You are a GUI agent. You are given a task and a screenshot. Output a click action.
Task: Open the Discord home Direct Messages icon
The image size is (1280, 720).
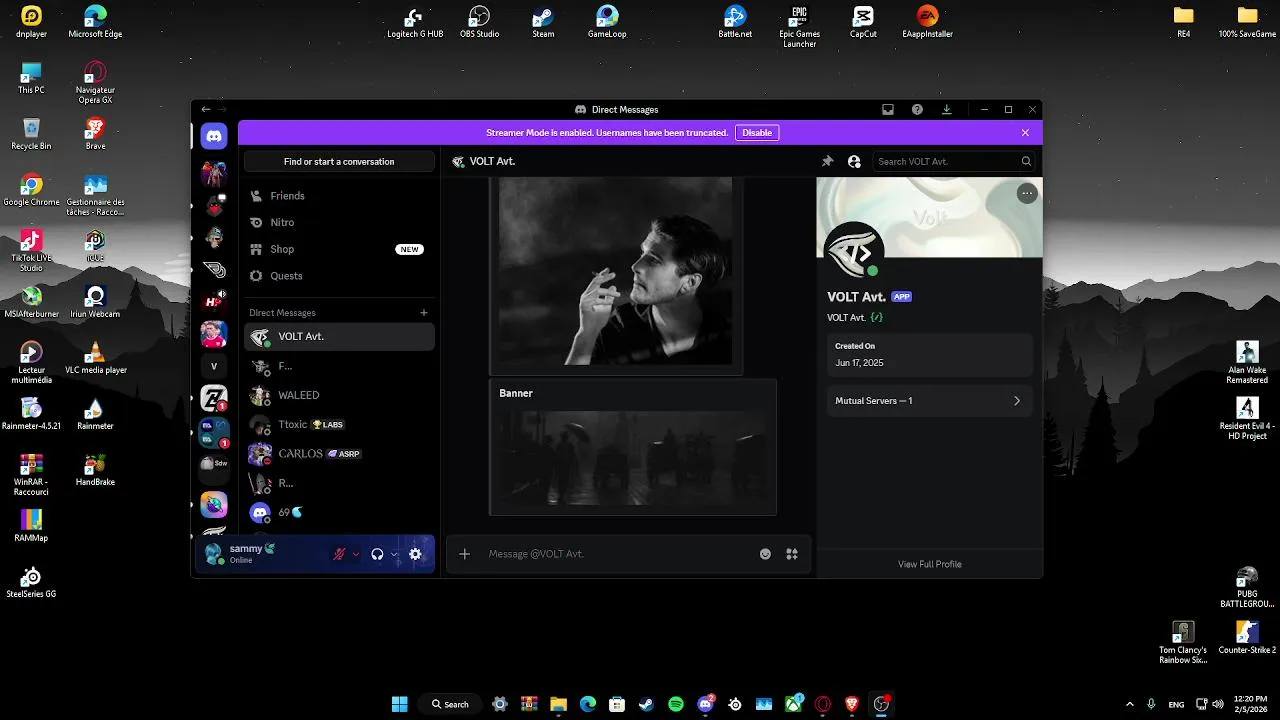[x=214, y=136]
